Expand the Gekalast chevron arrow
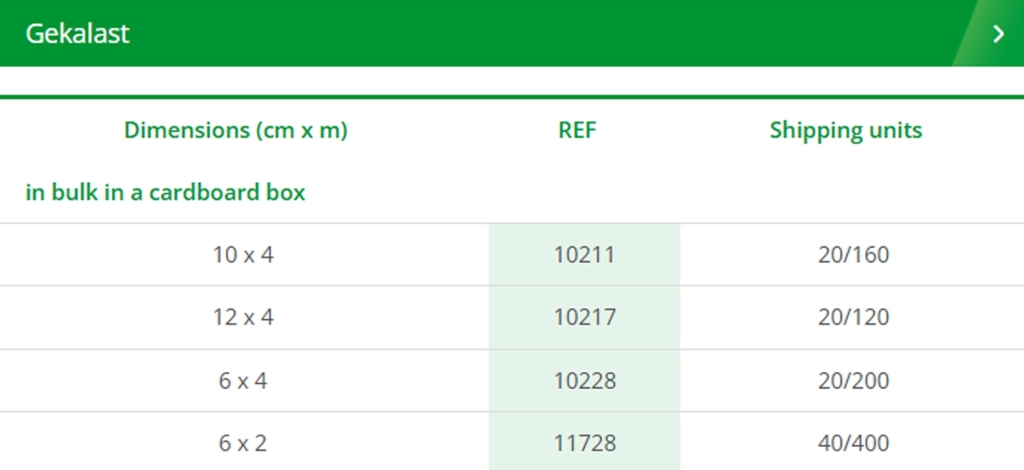 [998, 33]
